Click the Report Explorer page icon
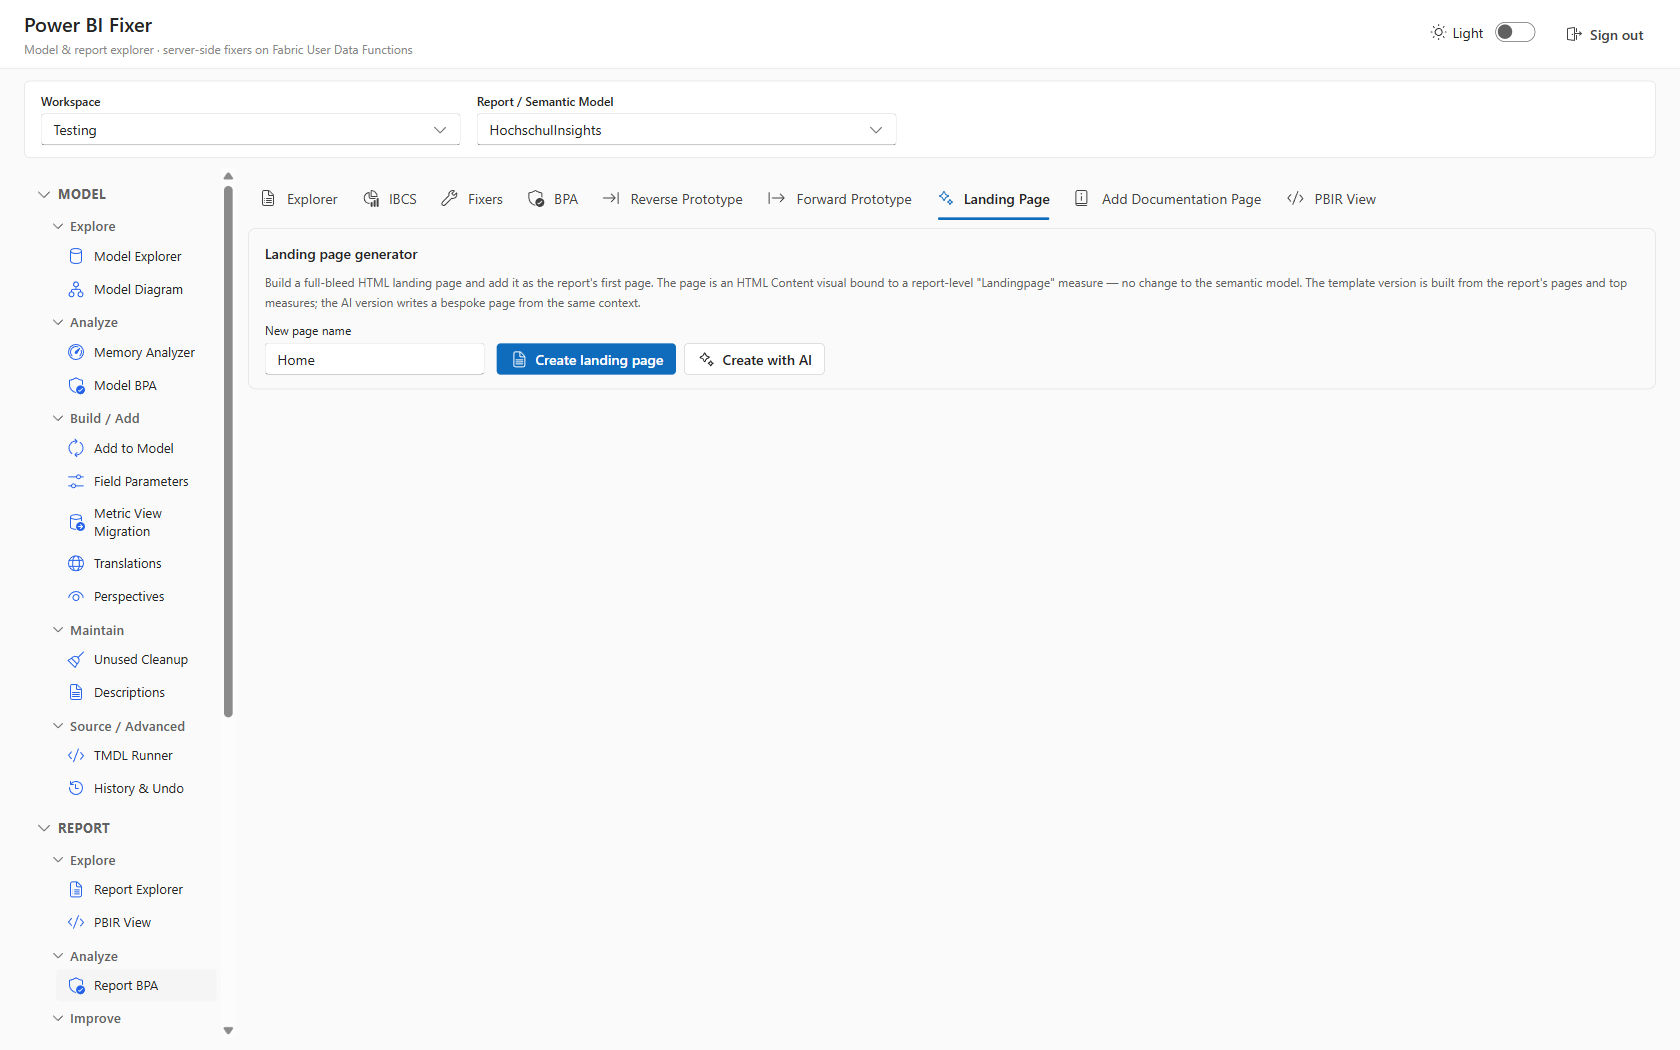 point(76,889)
